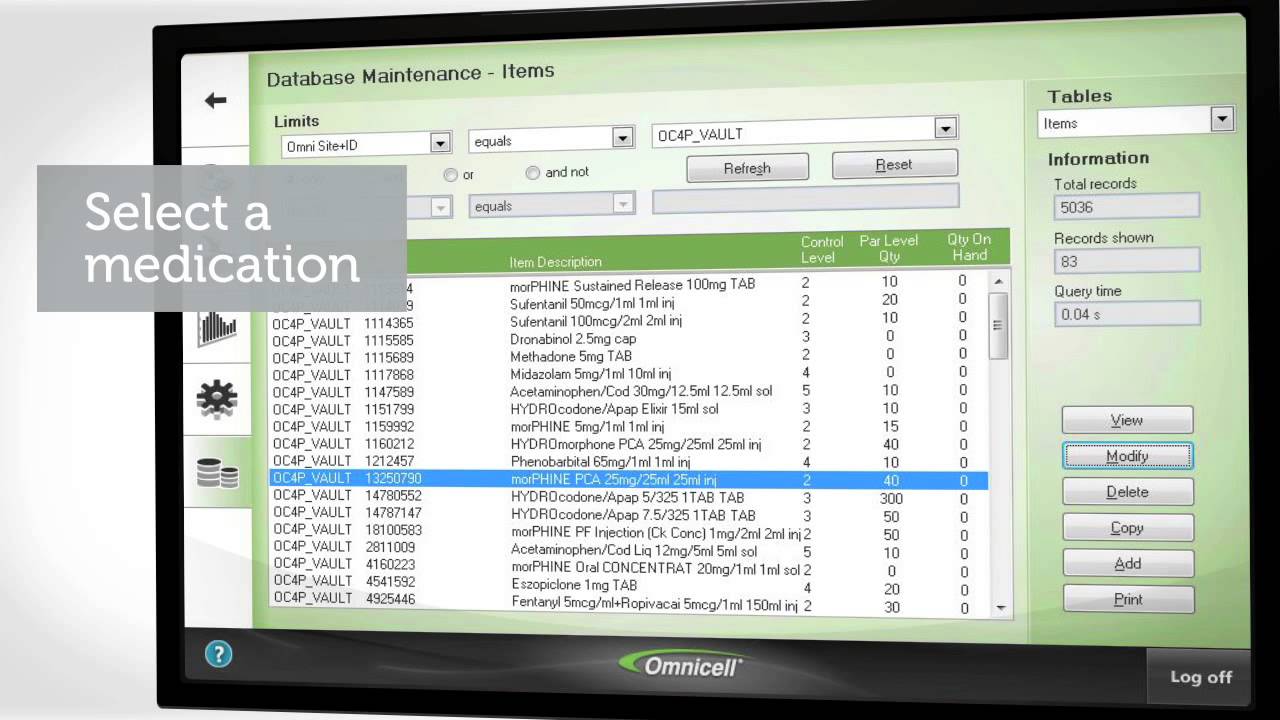The height and width of the screenshot is (720, 1280).
Task: Click the list scrollbar thumb
Action: point(998,326)
